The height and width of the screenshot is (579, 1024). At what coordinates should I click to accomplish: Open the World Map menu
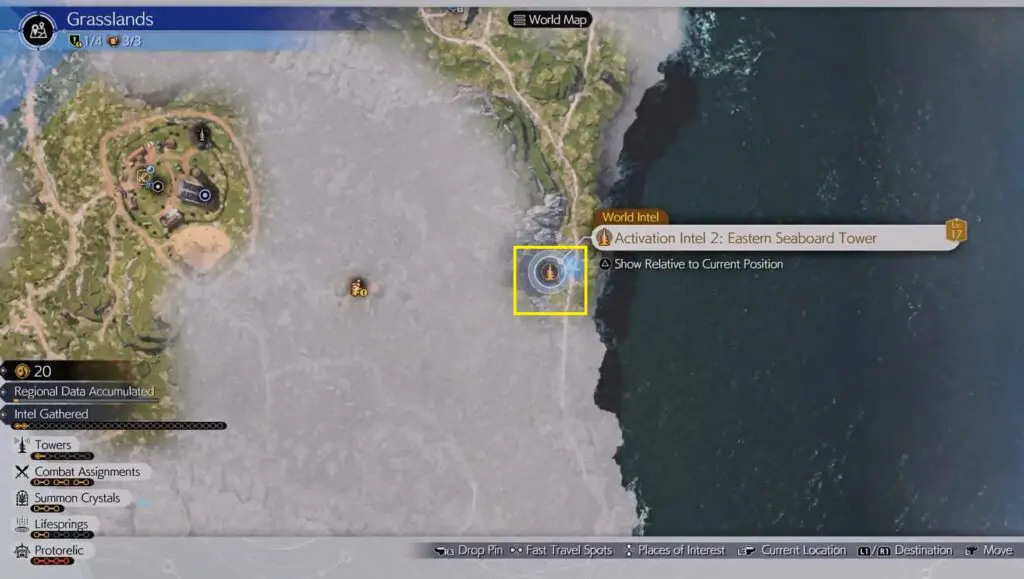[x=549, y=19]
